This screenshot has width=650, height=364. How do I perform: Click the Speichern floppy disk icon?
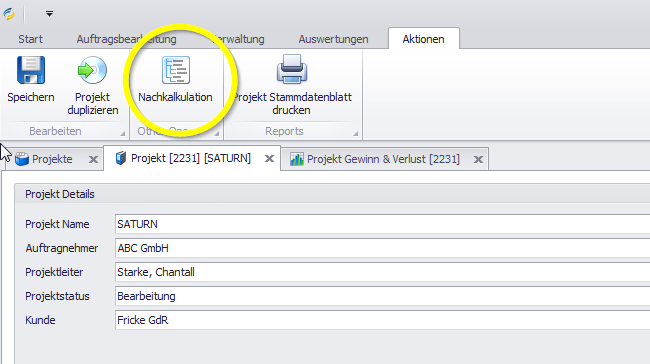31,70
